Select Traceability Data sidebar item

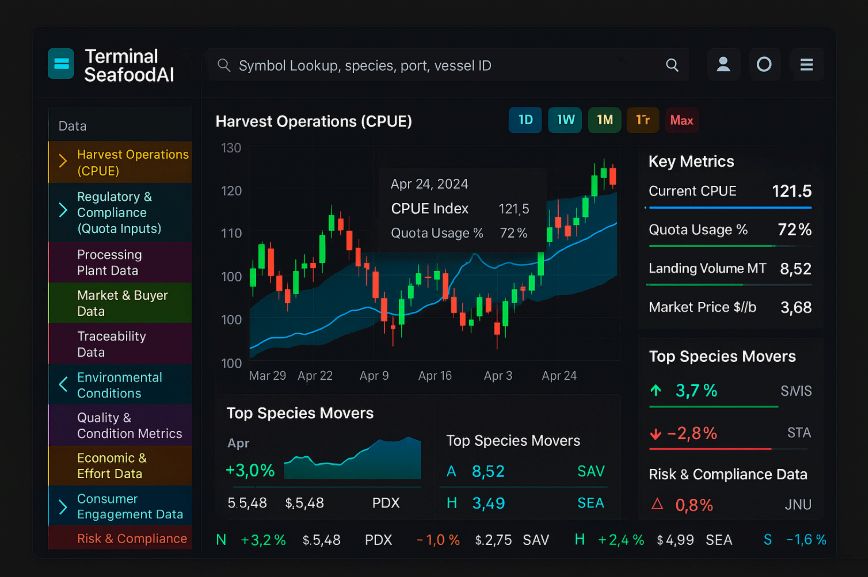click(x=111, y=344)
